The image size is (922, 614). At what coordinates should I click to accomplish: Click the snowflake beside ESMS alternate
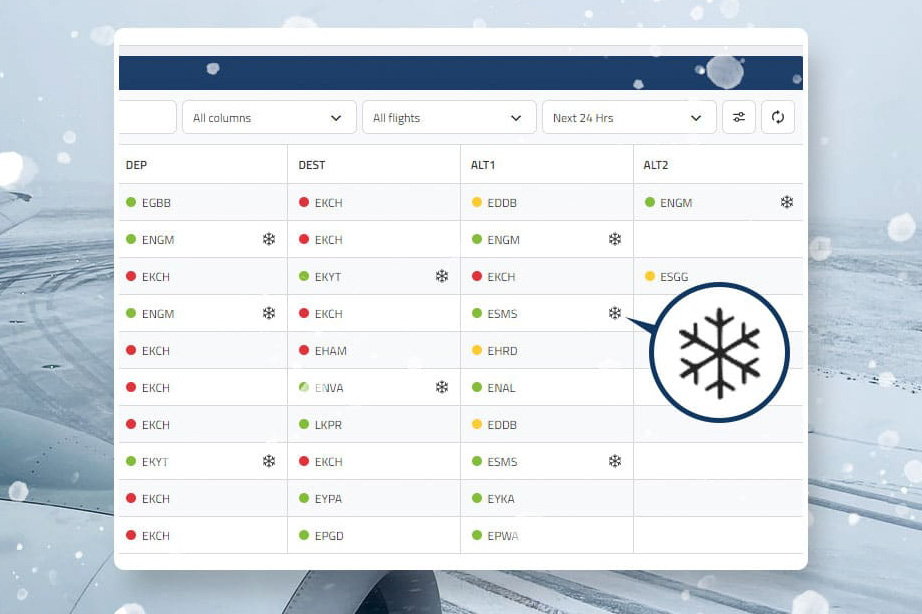[x=614, y=313]
